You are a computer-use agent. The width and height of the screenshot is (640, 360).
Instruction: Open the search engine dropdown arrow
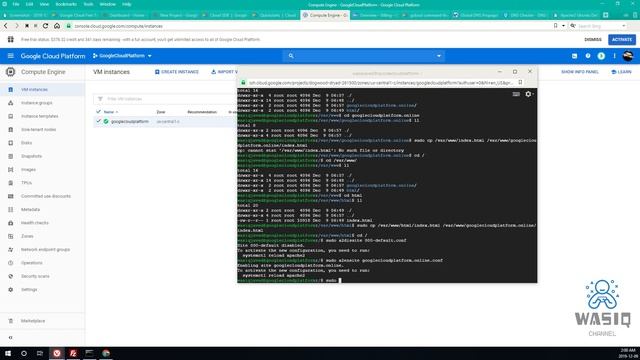point(623,26)
